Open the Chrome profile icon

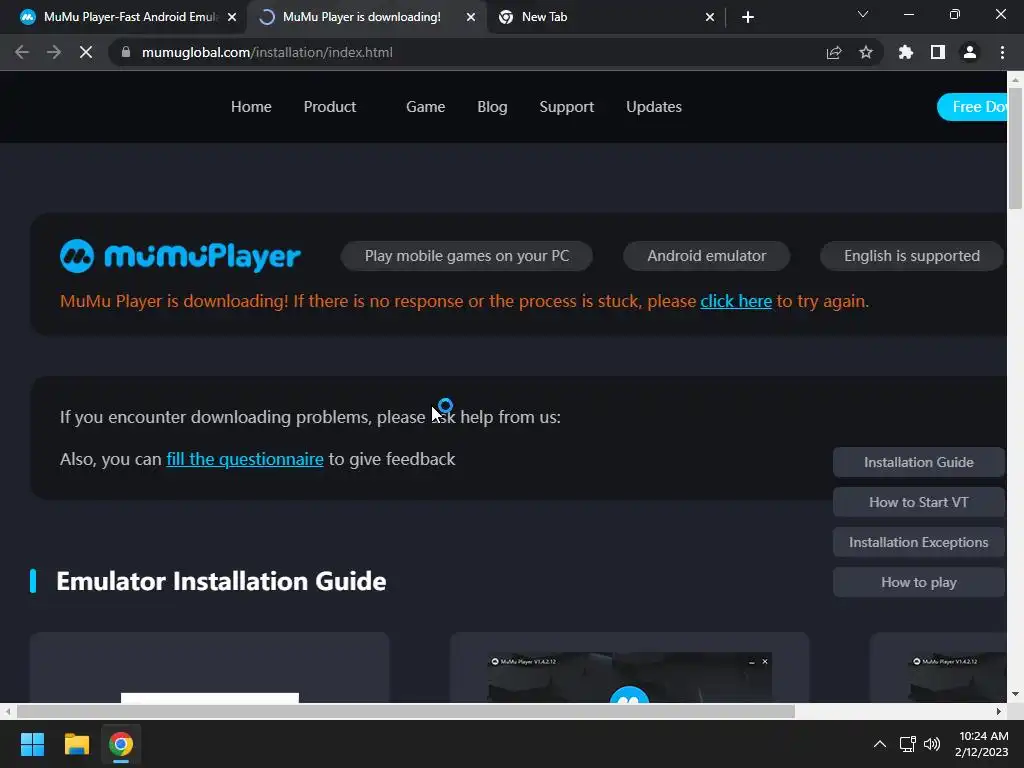(970, 52)
